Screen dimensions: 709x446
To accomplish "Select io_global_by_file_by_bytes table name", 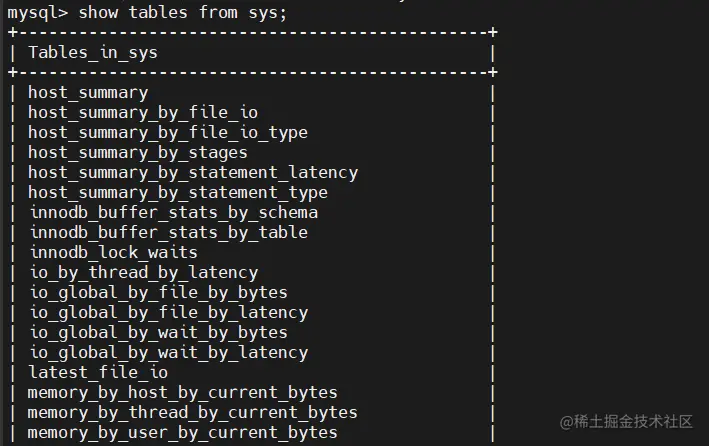I will click(x=157, y=292).
